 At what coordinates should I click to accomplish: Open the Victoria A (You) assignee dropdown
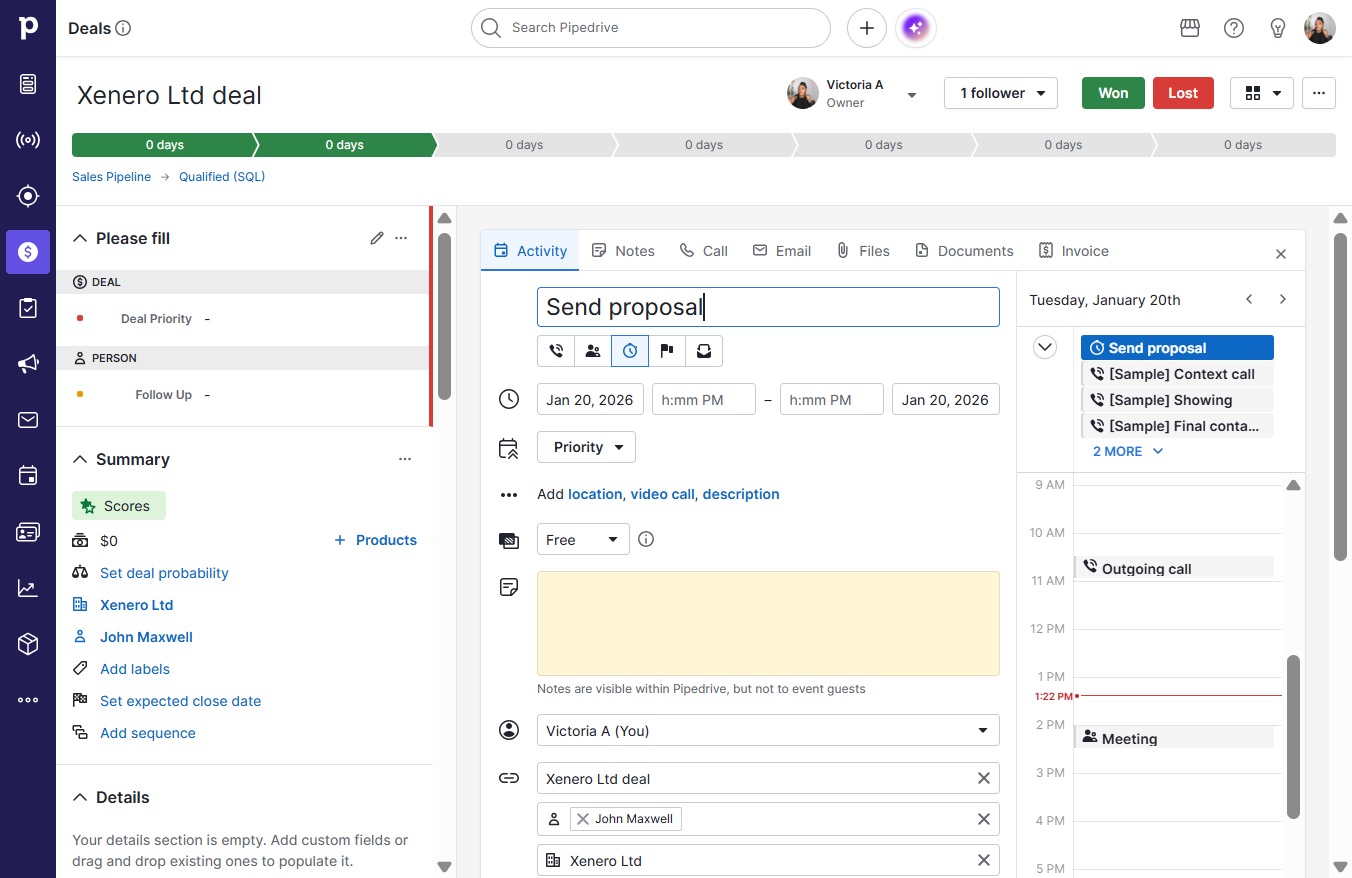click(768, 731)
